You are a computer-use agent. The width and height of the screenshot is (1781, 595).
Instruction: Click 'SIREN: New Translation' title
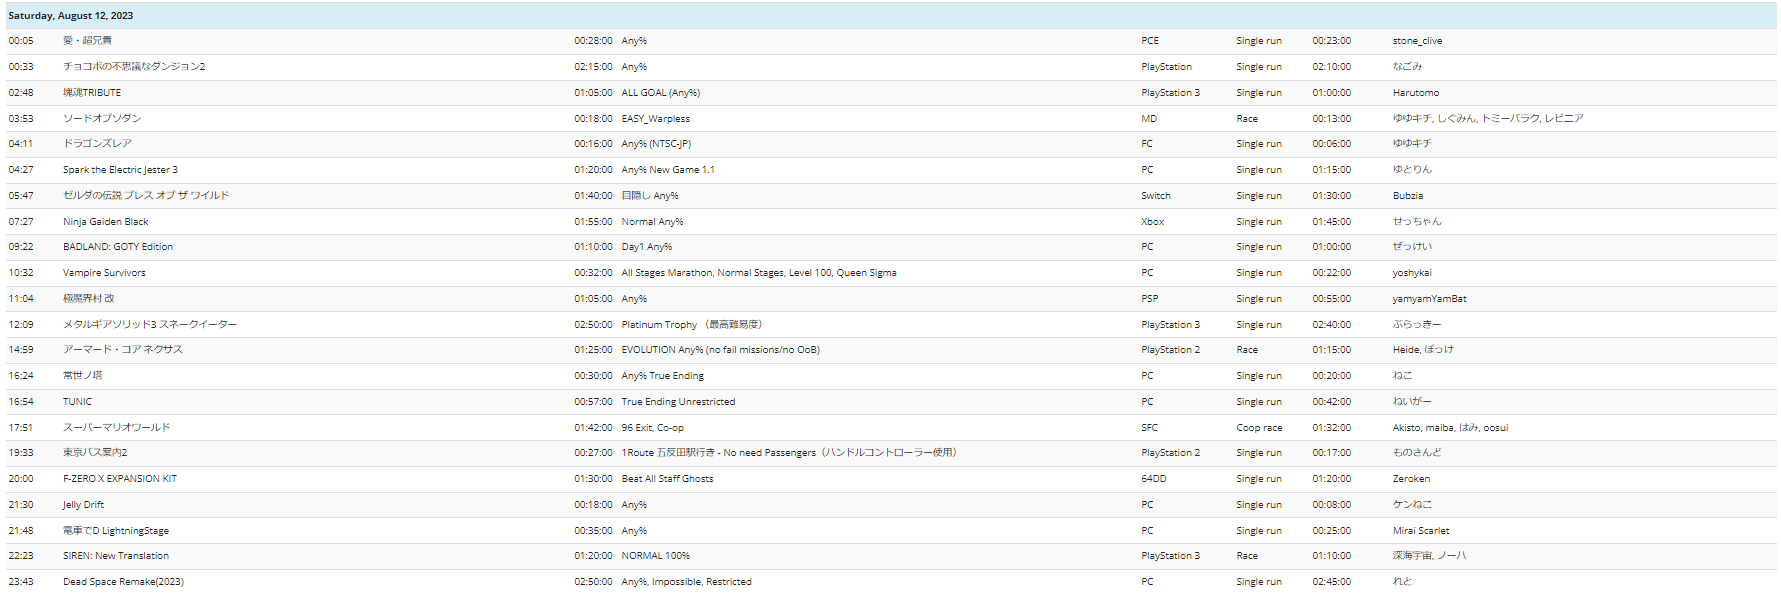(x=116, y=556)
